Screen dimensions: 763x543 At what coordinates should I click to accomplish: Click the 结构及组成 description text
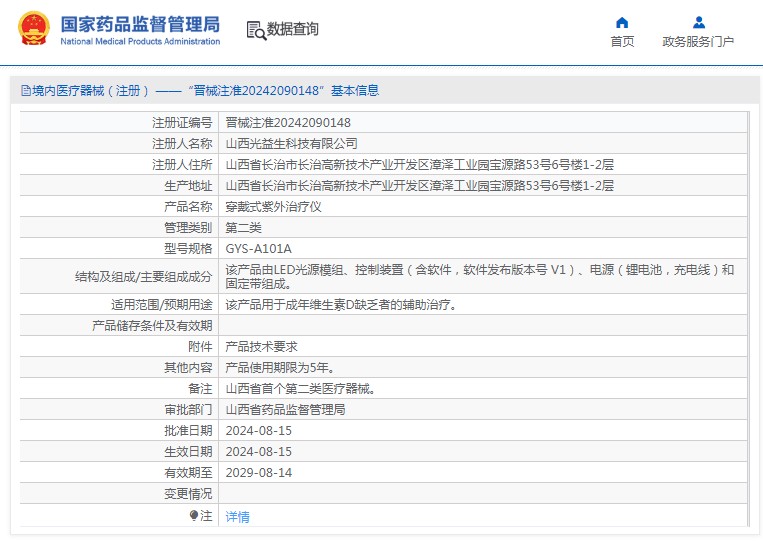point(480,276)
